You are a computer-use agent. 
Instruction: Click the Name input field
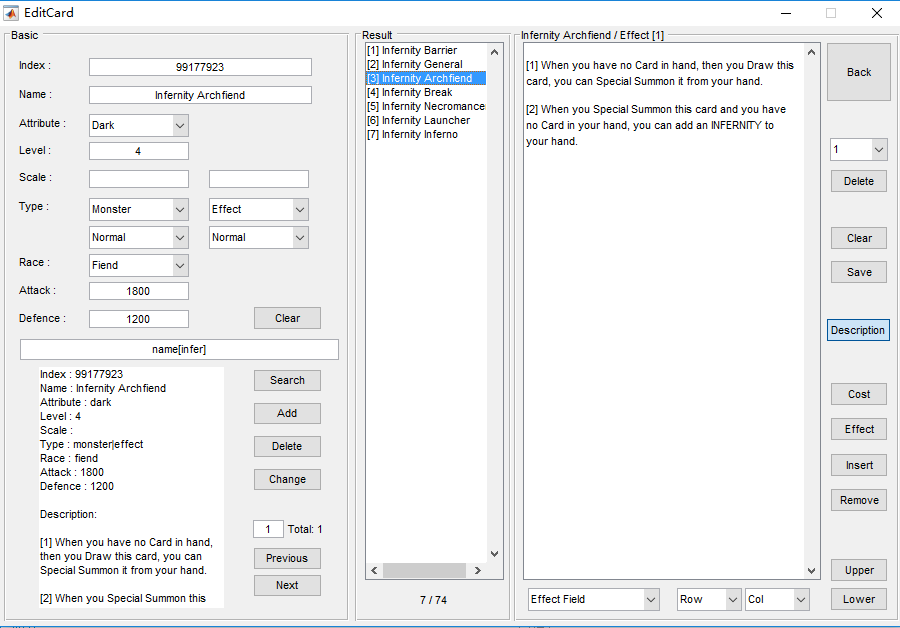[x=200, y=95]
